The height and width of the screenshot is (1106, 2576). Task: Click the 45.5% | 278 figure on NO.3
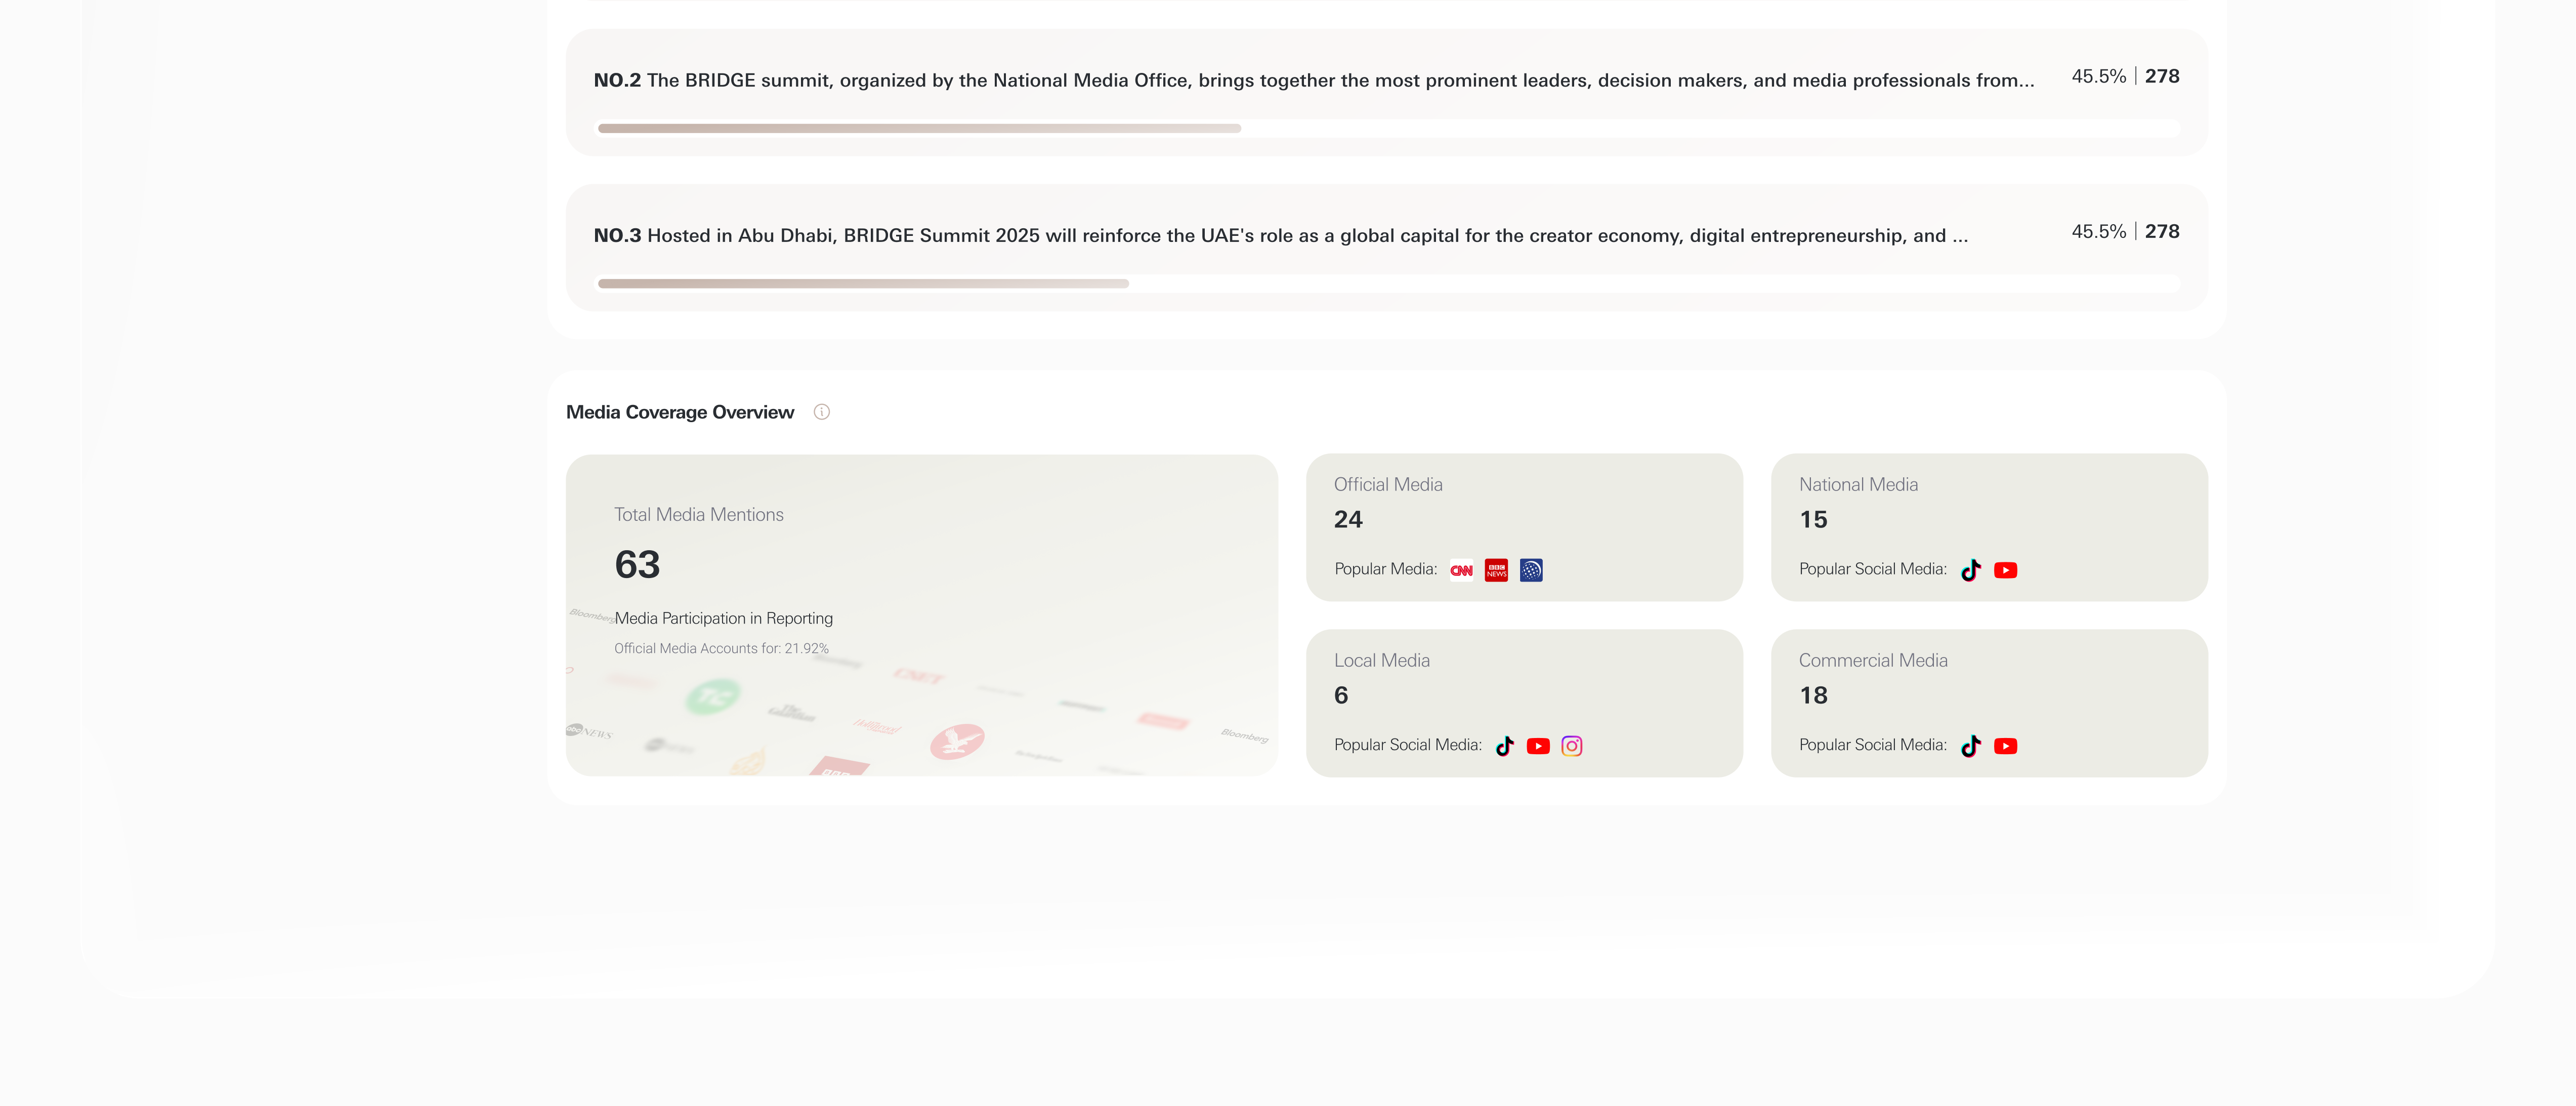2125,231
